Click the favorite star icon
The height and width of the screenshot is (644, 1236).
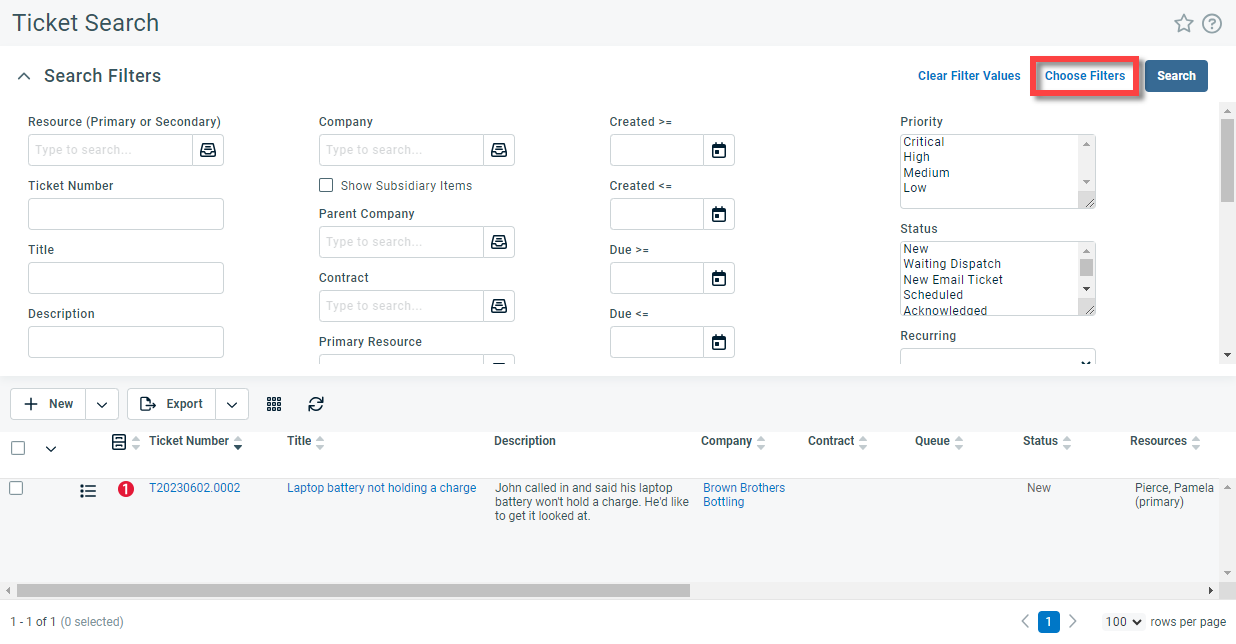pyautogui.click(x=1184, y=23)
